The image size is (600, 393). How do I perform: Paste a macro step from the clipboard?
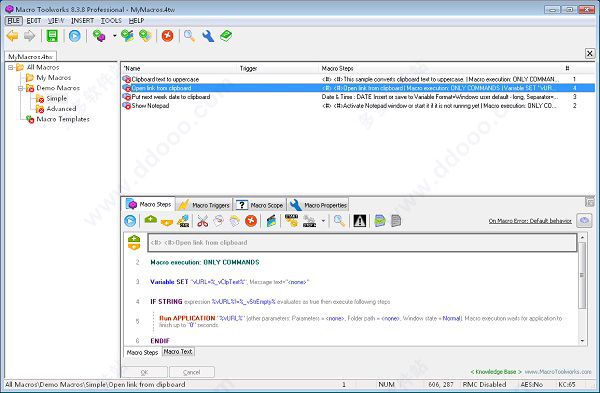click(235, 221)
